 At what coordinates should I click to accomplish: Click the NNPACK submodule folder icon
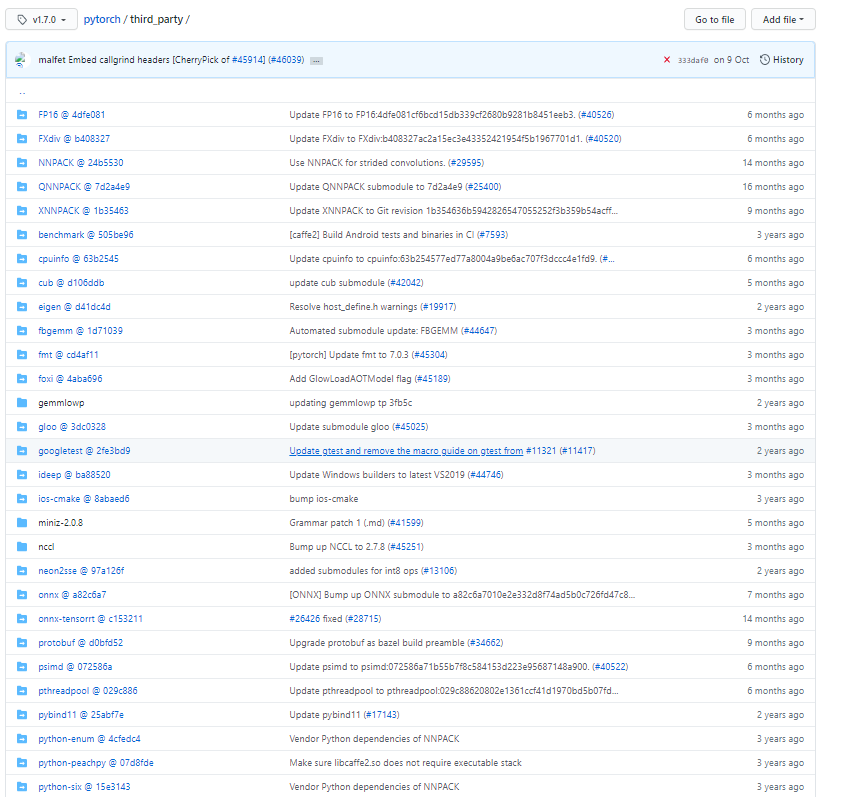coord(22,163)
